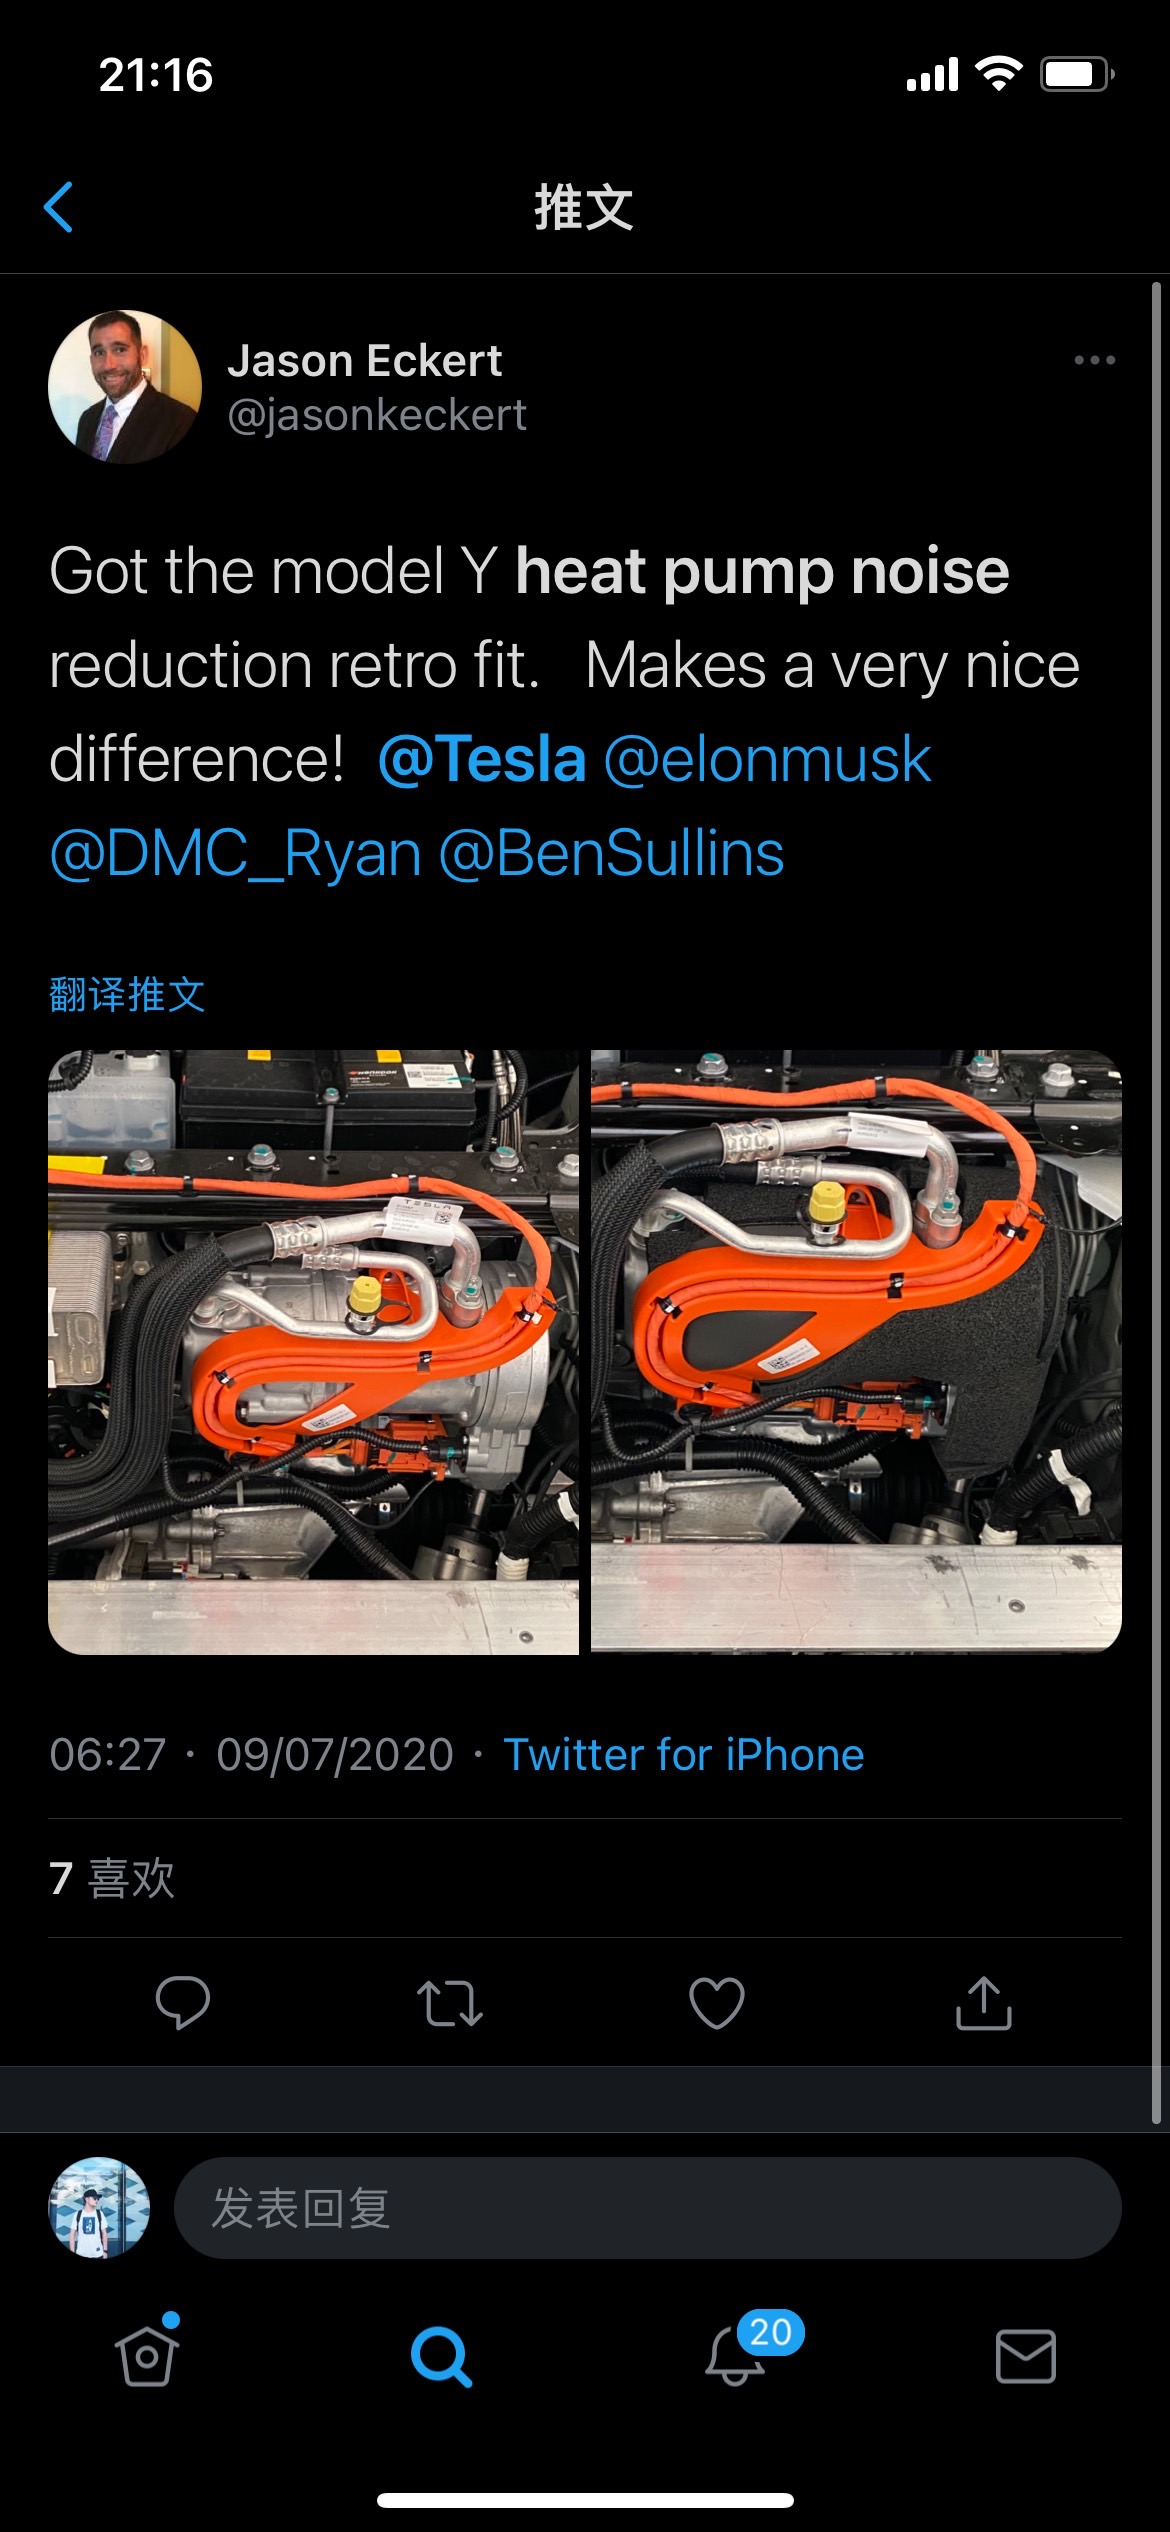
Task: Open the @Tesla mention link
Action: point(482,759)
